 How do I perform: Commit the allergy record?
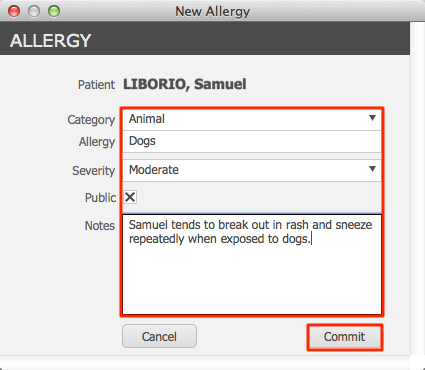click(345, 337)
